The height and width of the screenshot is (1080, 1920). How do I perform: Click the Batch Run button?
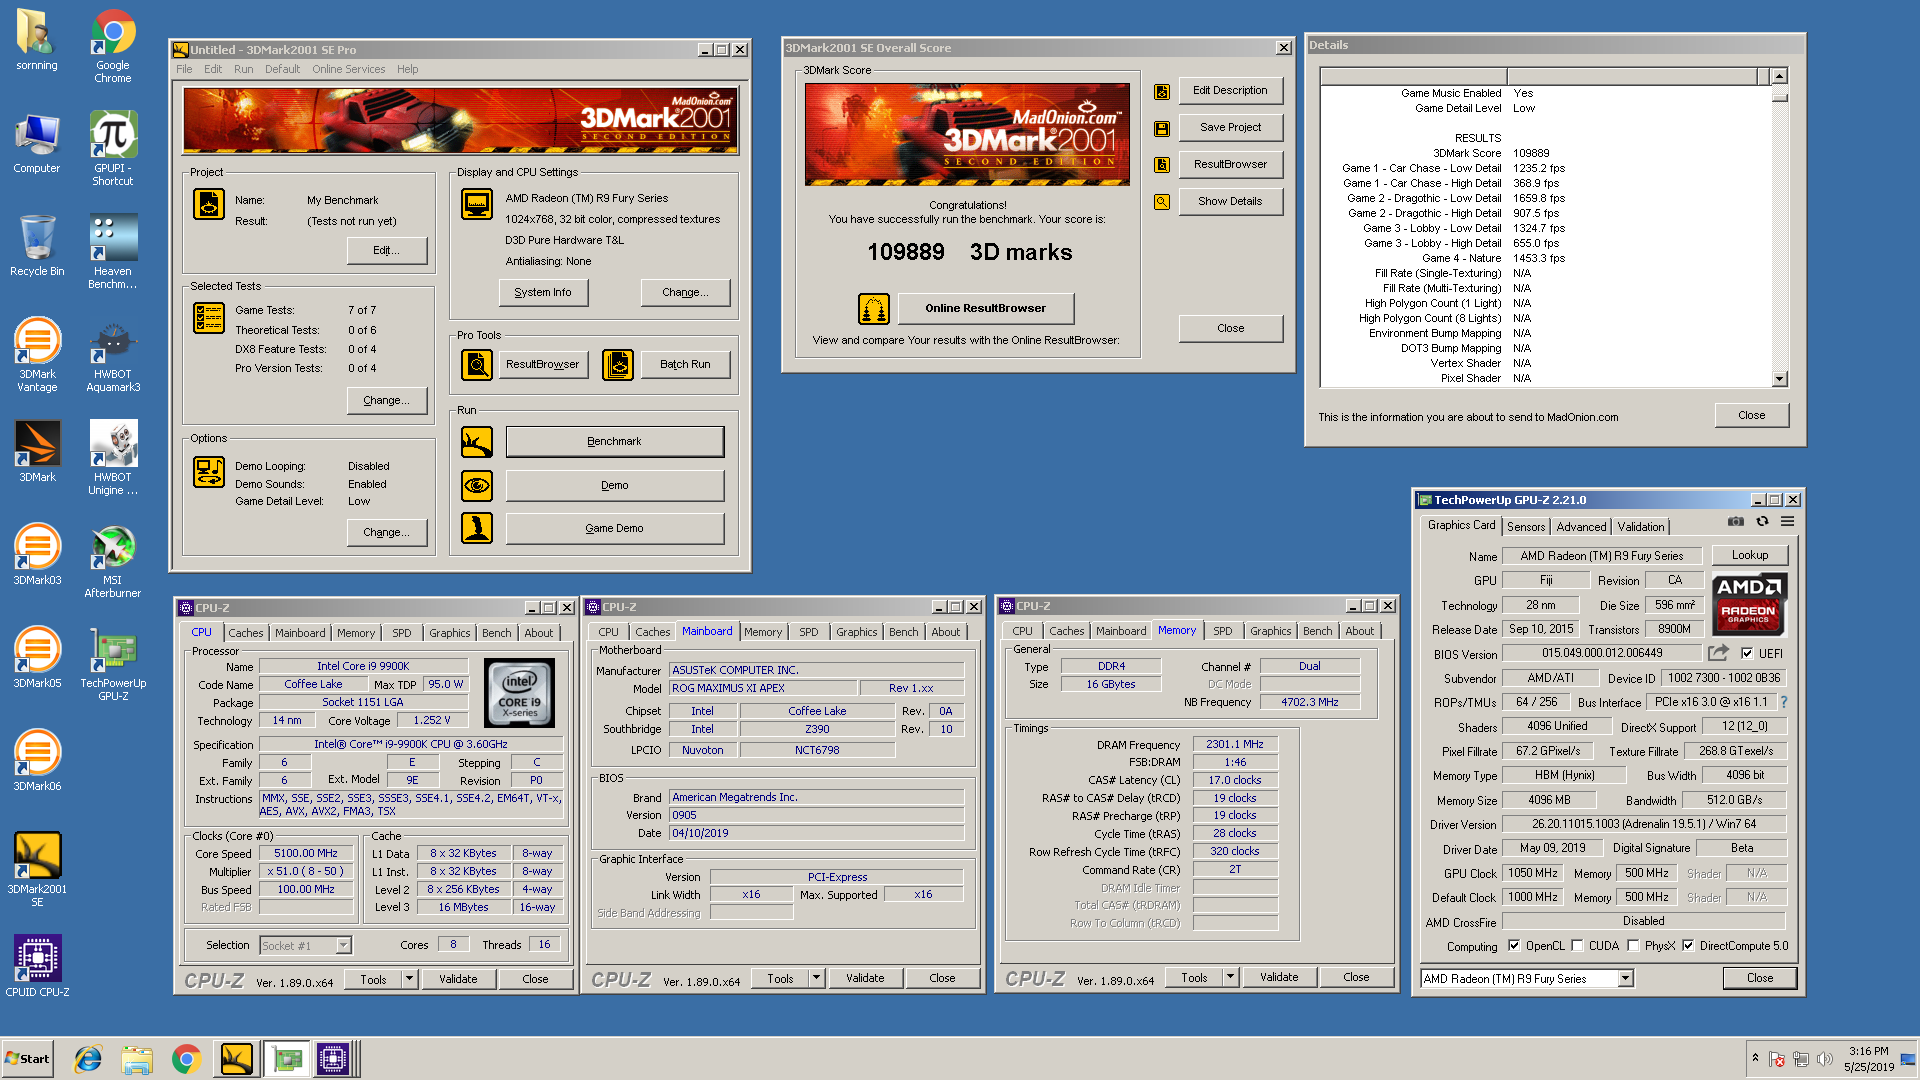[x=685, y=365]
